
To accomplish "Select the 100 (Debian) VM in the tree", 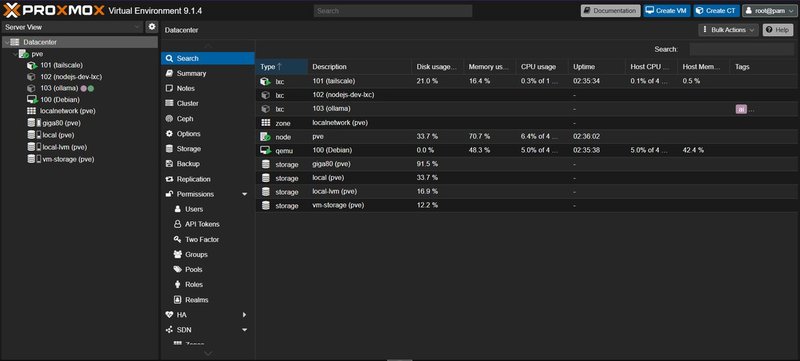I will 60,99.
